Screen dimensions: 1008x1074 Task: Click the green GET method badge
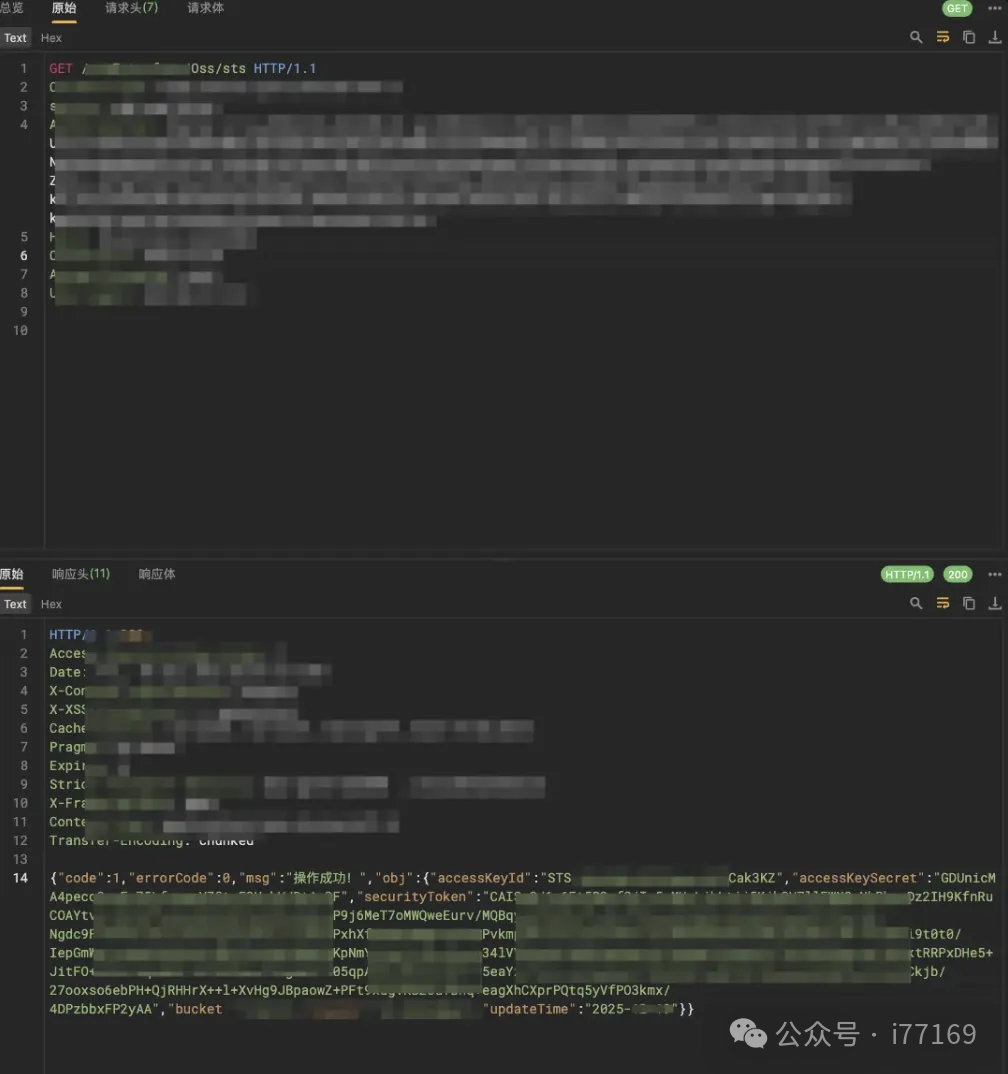[957, 8]
